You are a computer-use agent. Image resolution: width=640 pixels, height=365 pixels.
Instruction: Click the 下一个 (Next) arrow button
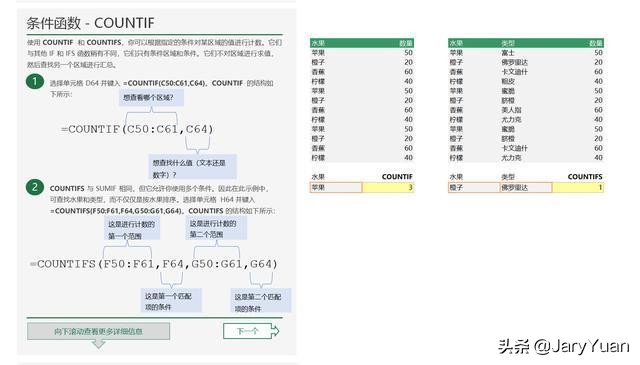(x=251, y=331)
